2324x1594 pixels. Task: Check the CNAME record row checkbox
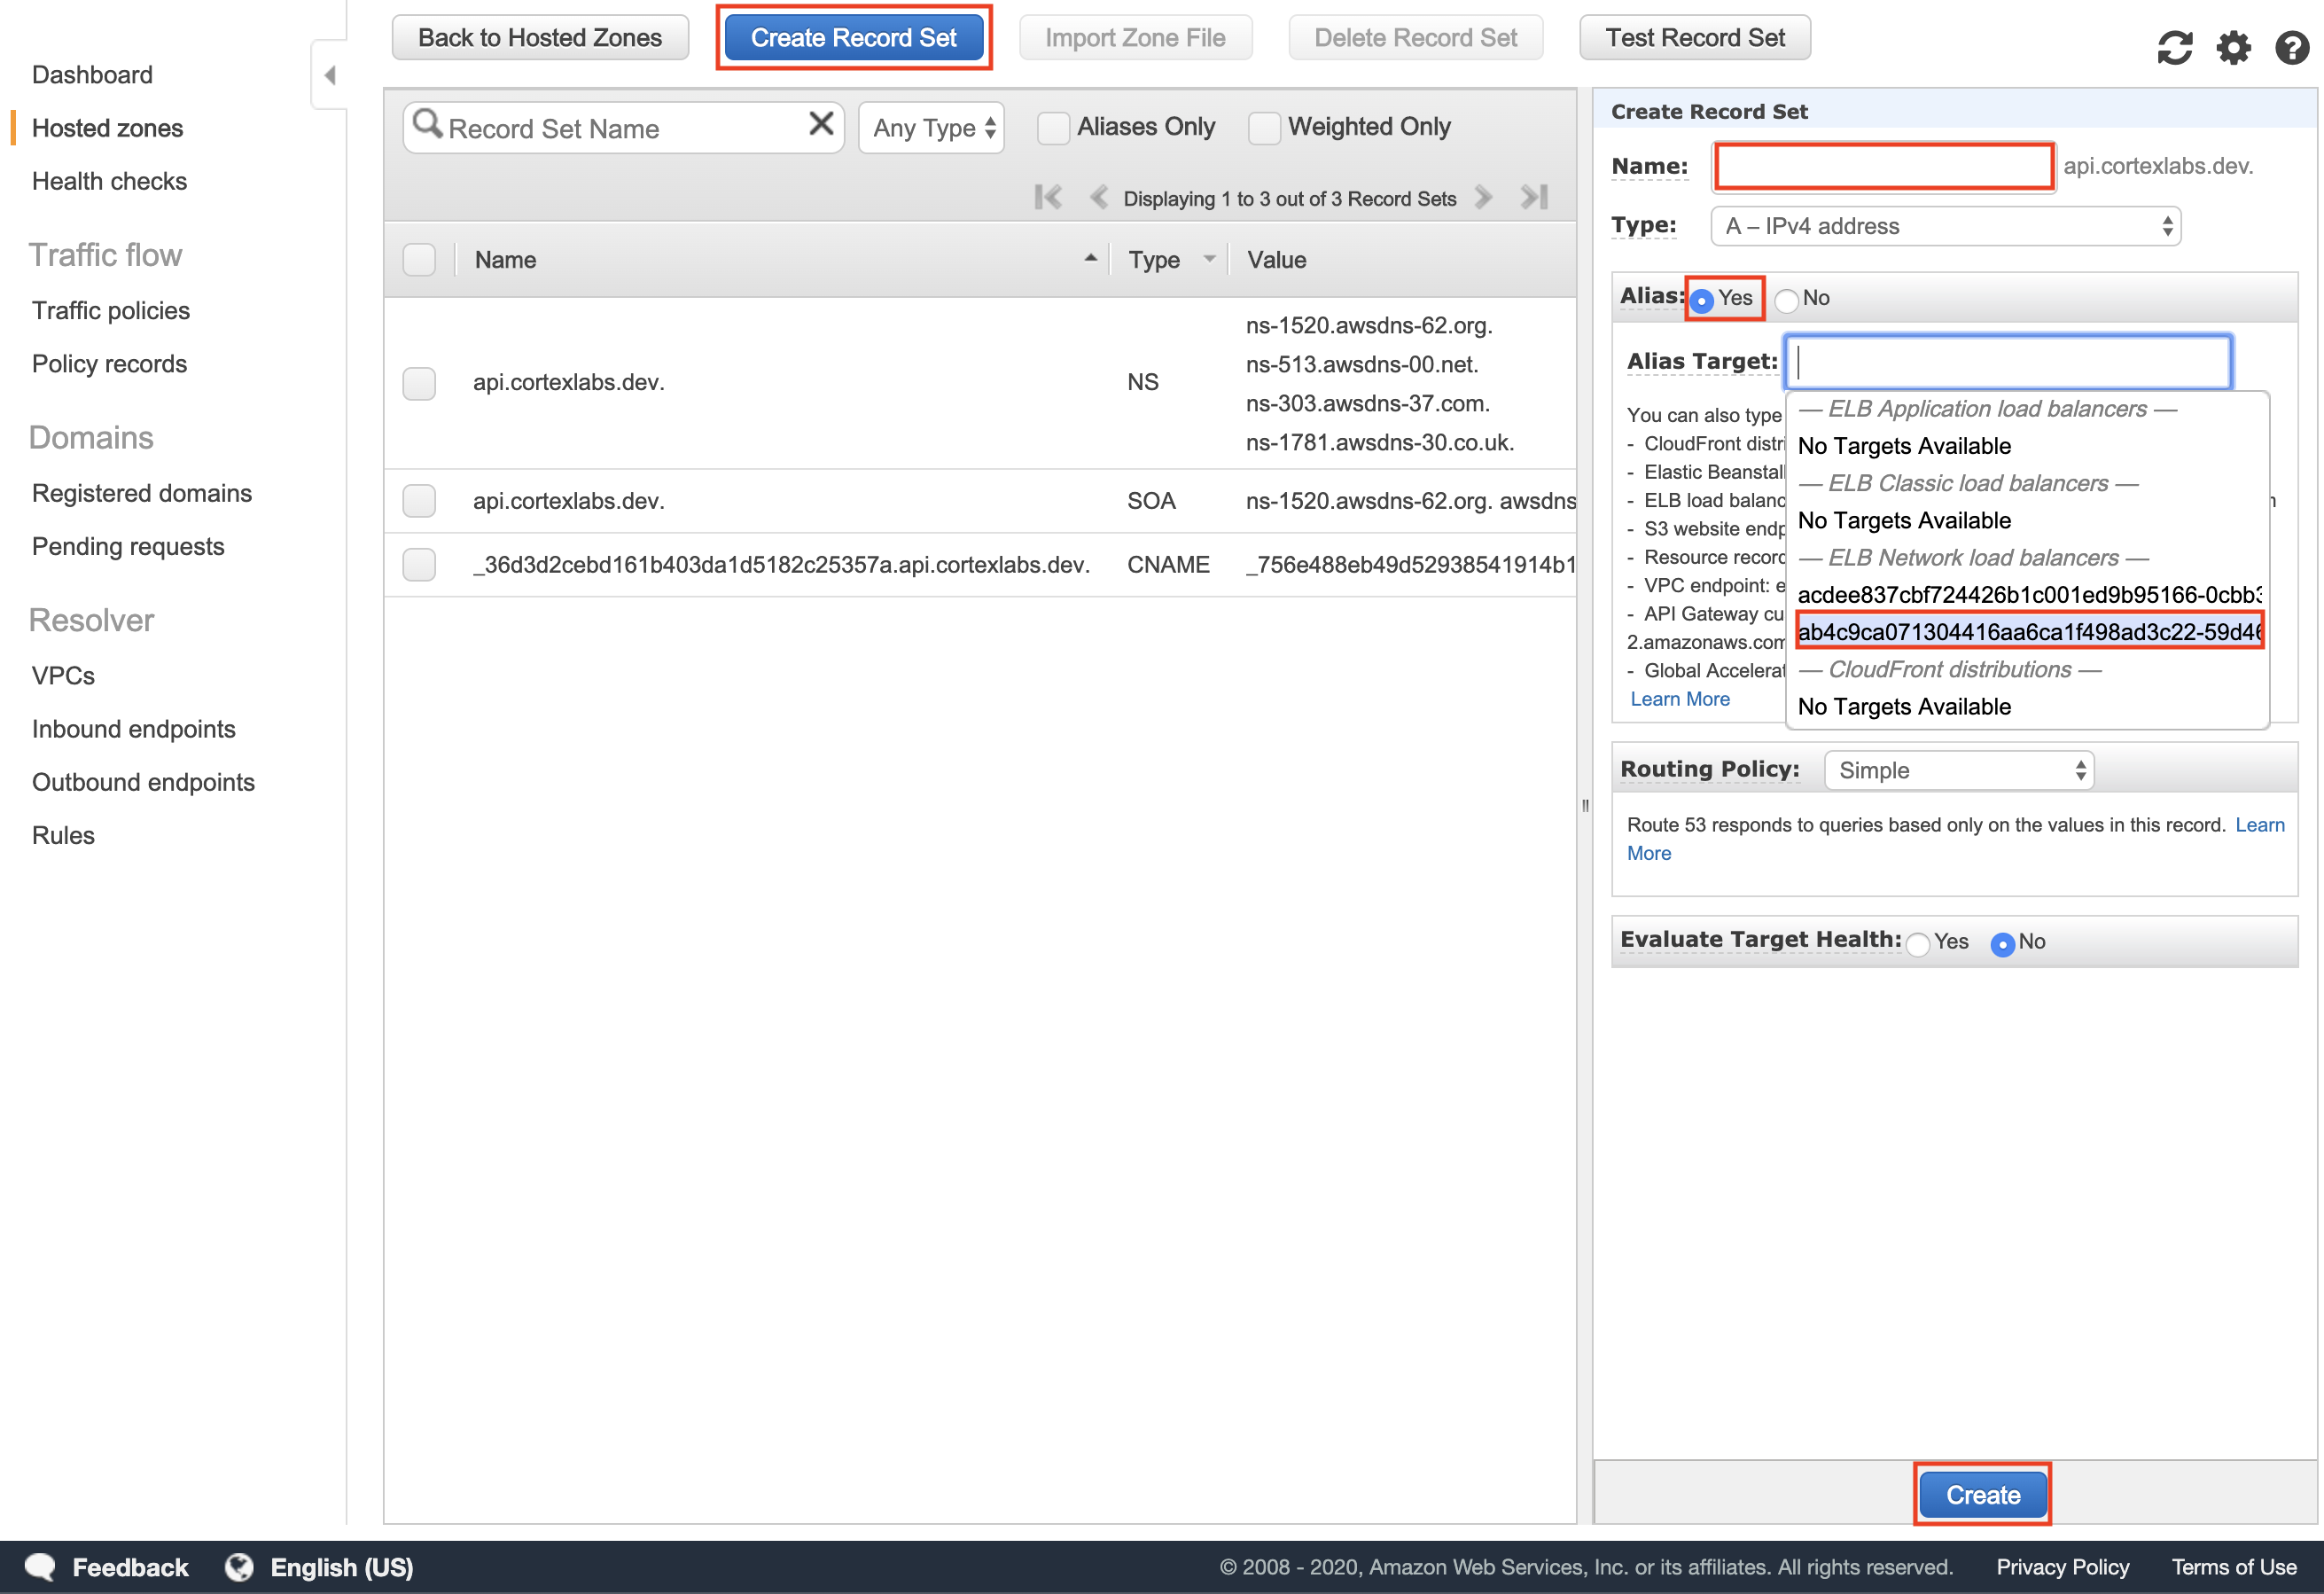pos(419,565)
